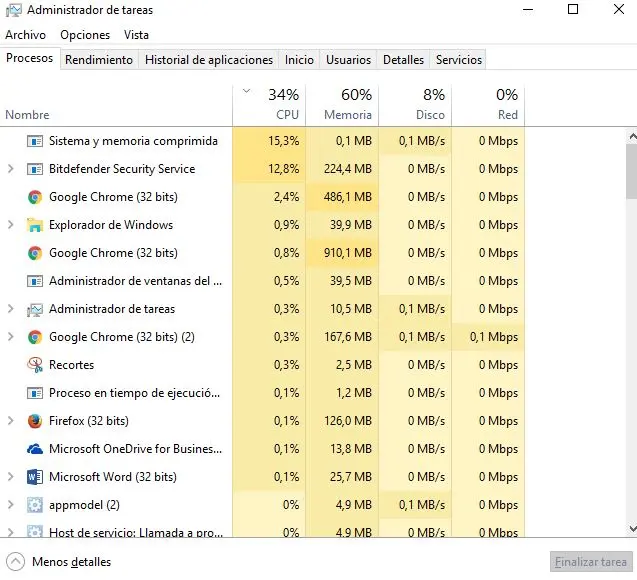Select the Procesos tab
This screenshot has width=637, height=580.
(30, 58)
